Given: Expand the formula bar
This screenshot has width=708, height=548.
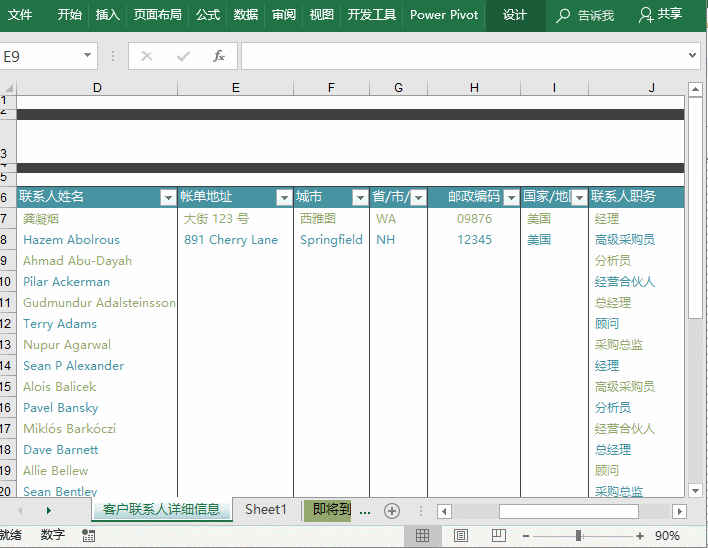Looking at the screenshot, I should [x=693, y=56].
